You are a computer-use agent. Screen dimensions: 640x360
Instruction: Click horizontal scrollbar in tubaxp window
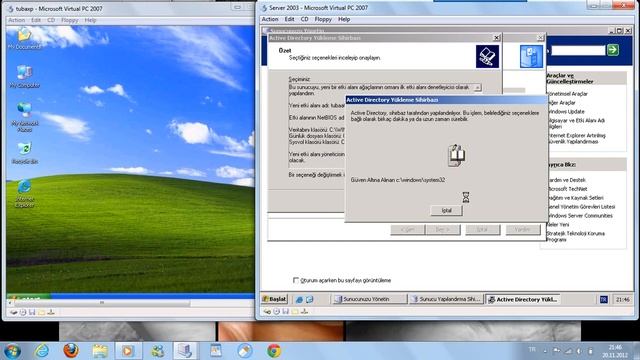tap(101, 303)
